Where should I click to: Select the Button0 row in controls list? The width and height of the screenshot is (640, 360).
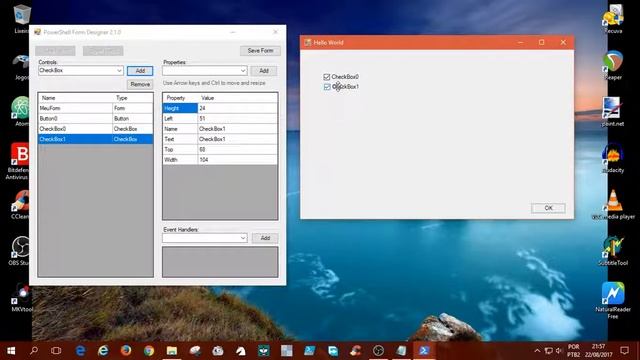pos(96,118)
